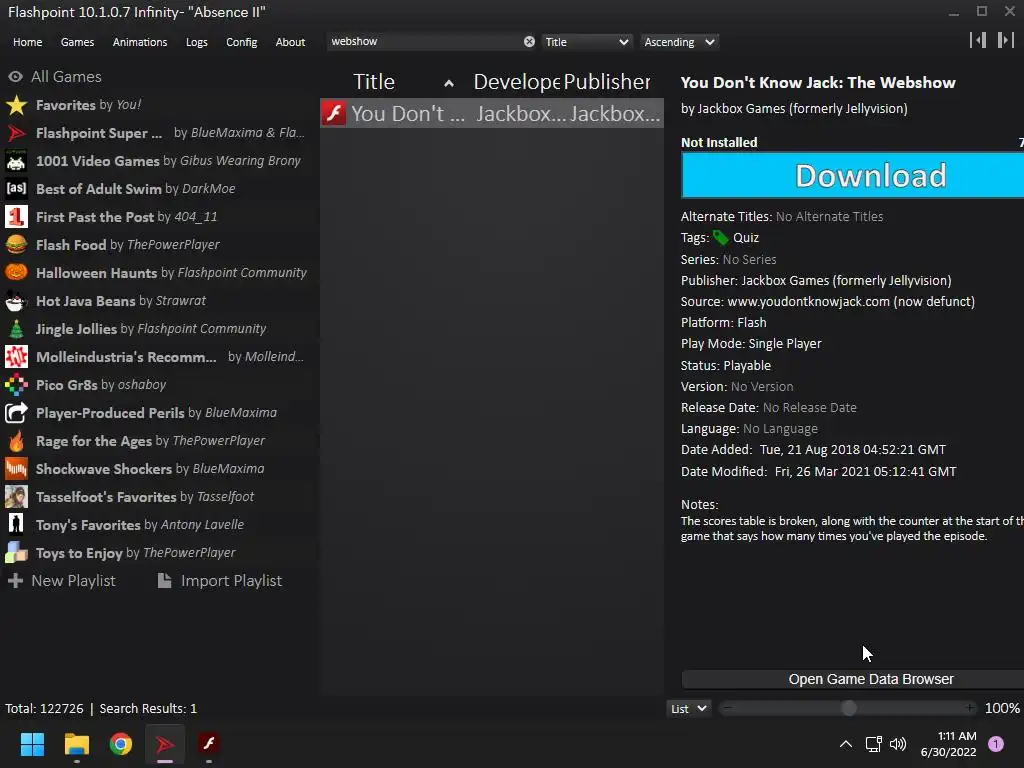Open the List layout dropdown
The image size is (1024, 768).
point(689,709)
